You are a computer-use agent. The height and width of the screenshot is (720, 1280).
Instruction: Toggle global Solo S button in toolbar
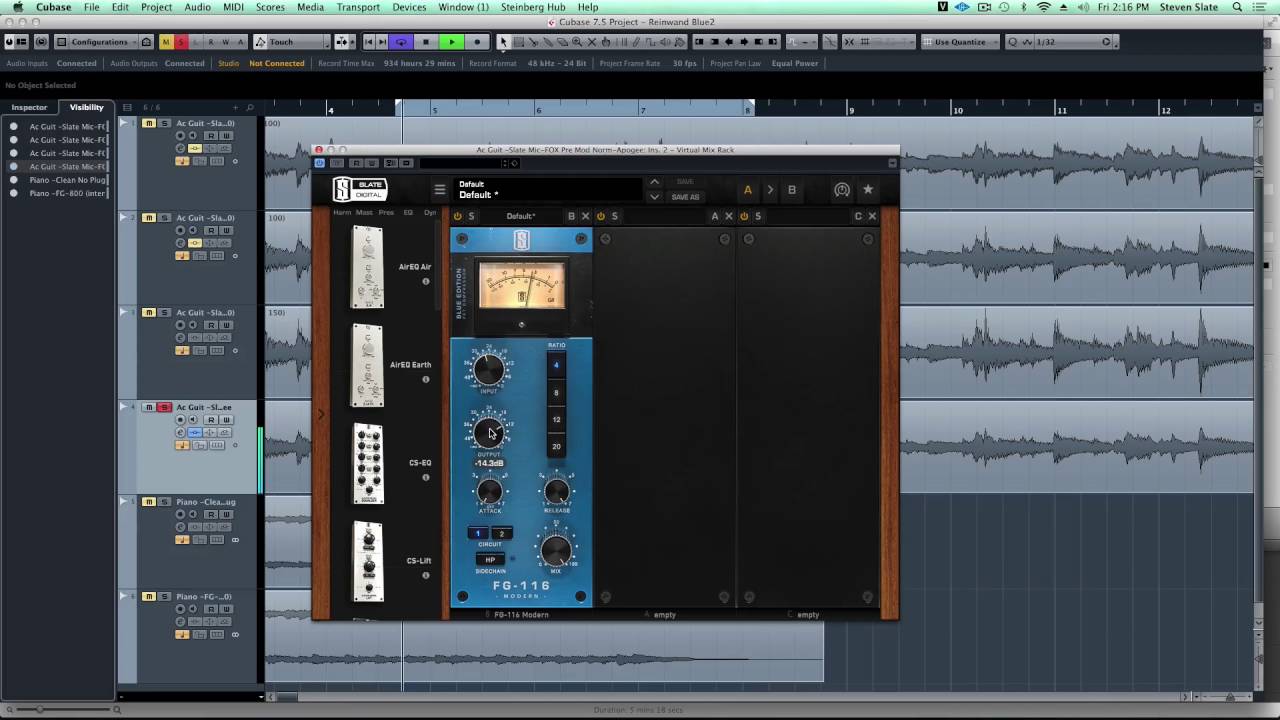[181, 42]
